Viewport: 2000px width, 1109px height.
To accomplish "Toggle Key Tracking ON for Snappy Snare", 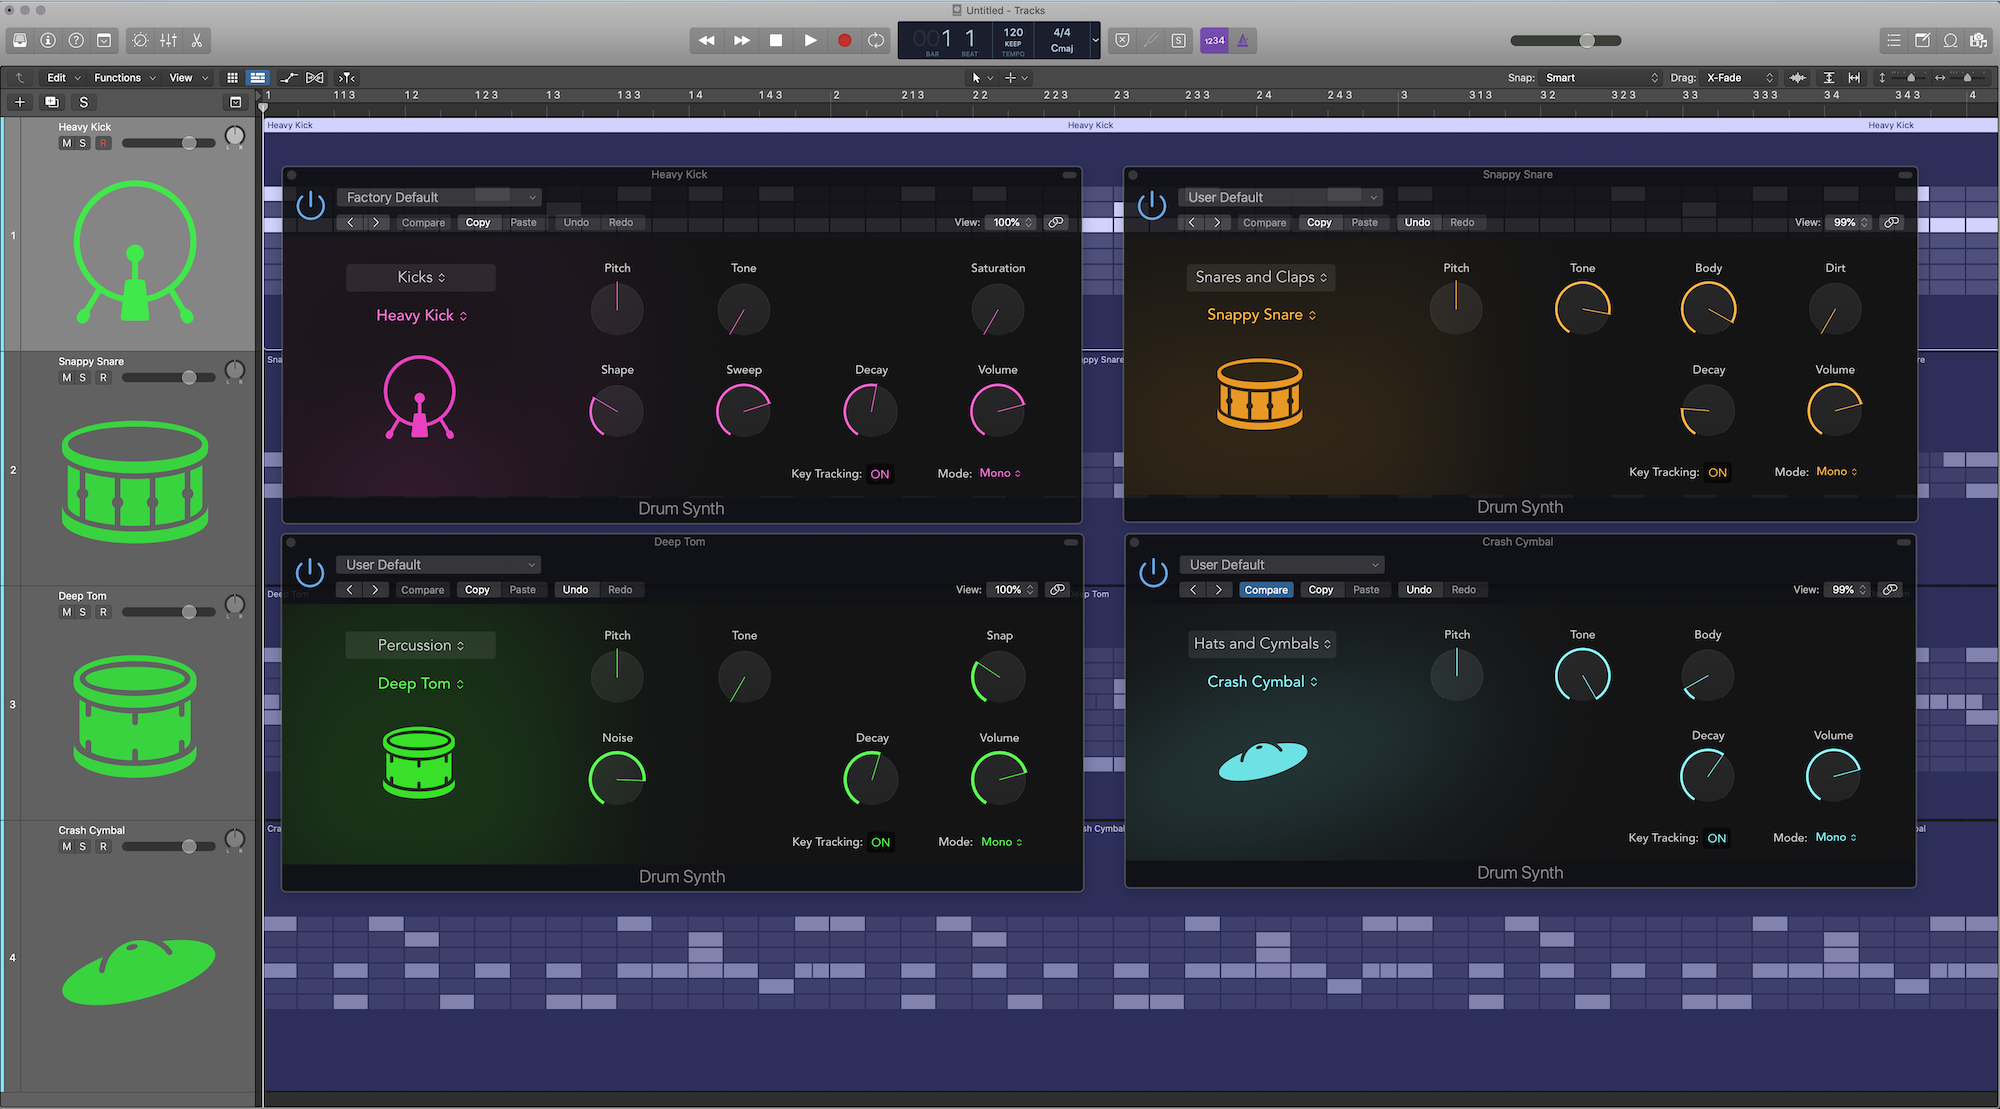I will tap(1717, 471).
